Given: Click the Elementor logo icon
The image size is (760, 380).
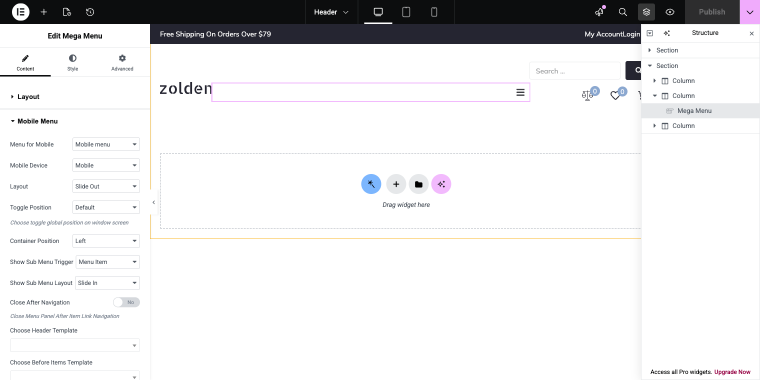Looking at the screenshot, I should pyautogui.click(x=20, y=12).
